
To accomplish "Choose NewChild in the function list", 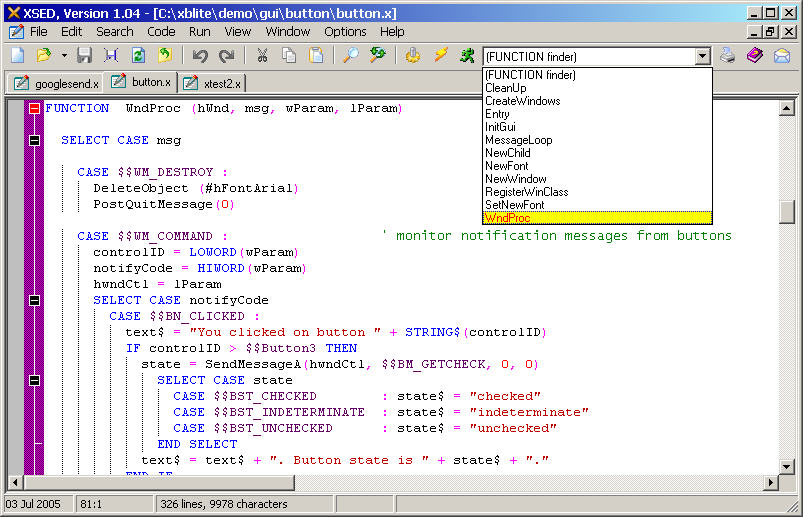I will (x=597, y=153).
